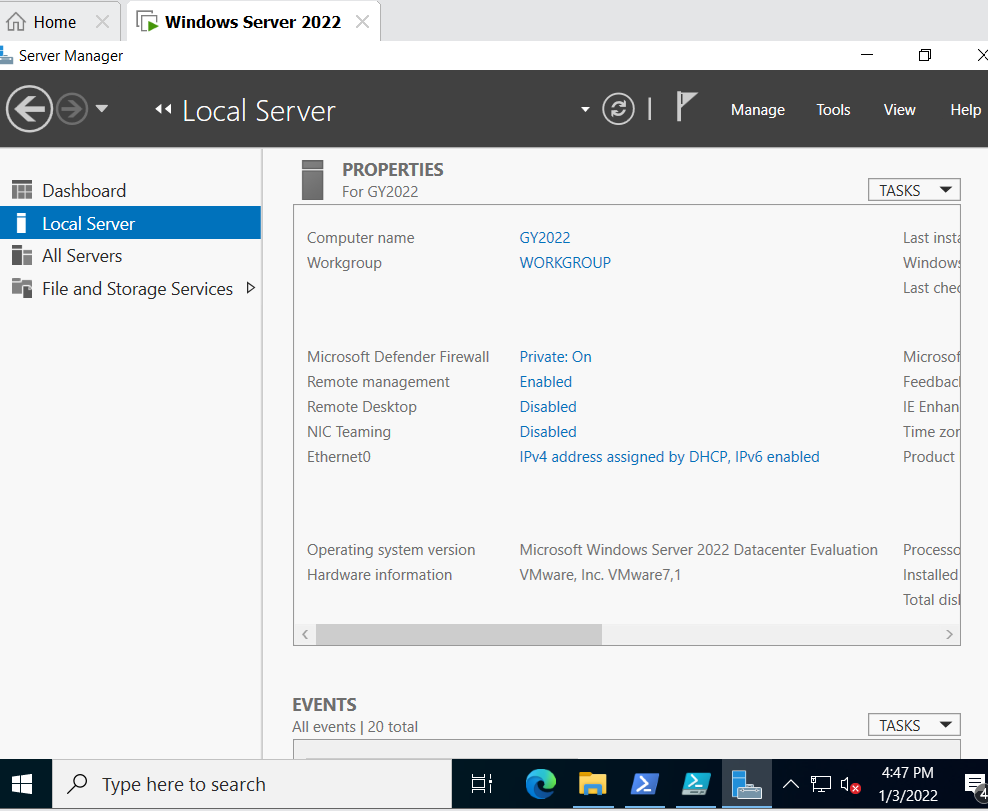This screenshot has width=988, height=811.
Task: Click the Local Server sidebar icon
Action: coord(21,222)
